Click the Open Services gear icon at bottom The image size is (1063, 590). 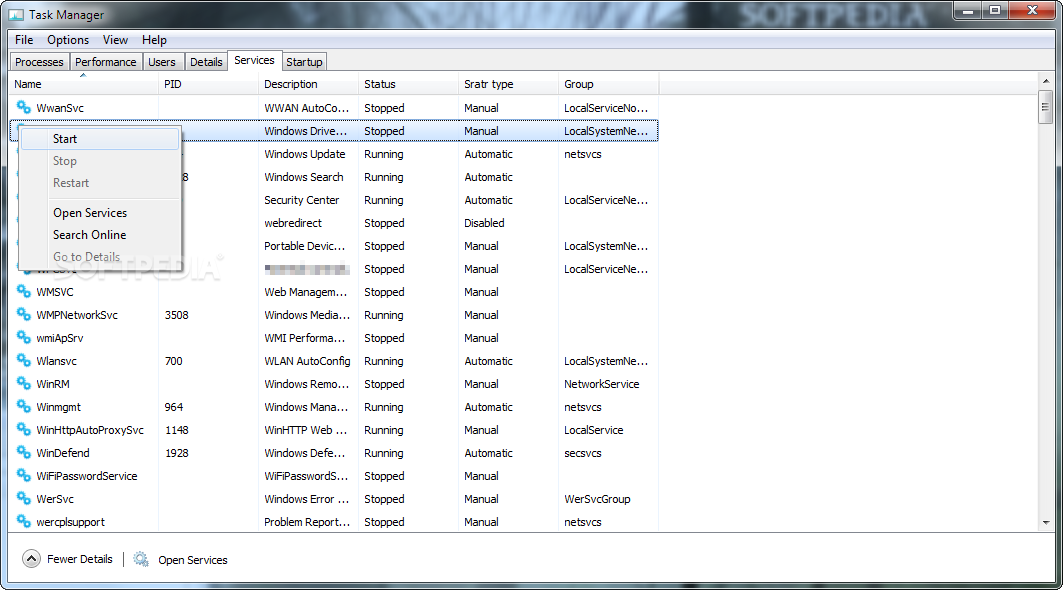click(x=141, y=559)
